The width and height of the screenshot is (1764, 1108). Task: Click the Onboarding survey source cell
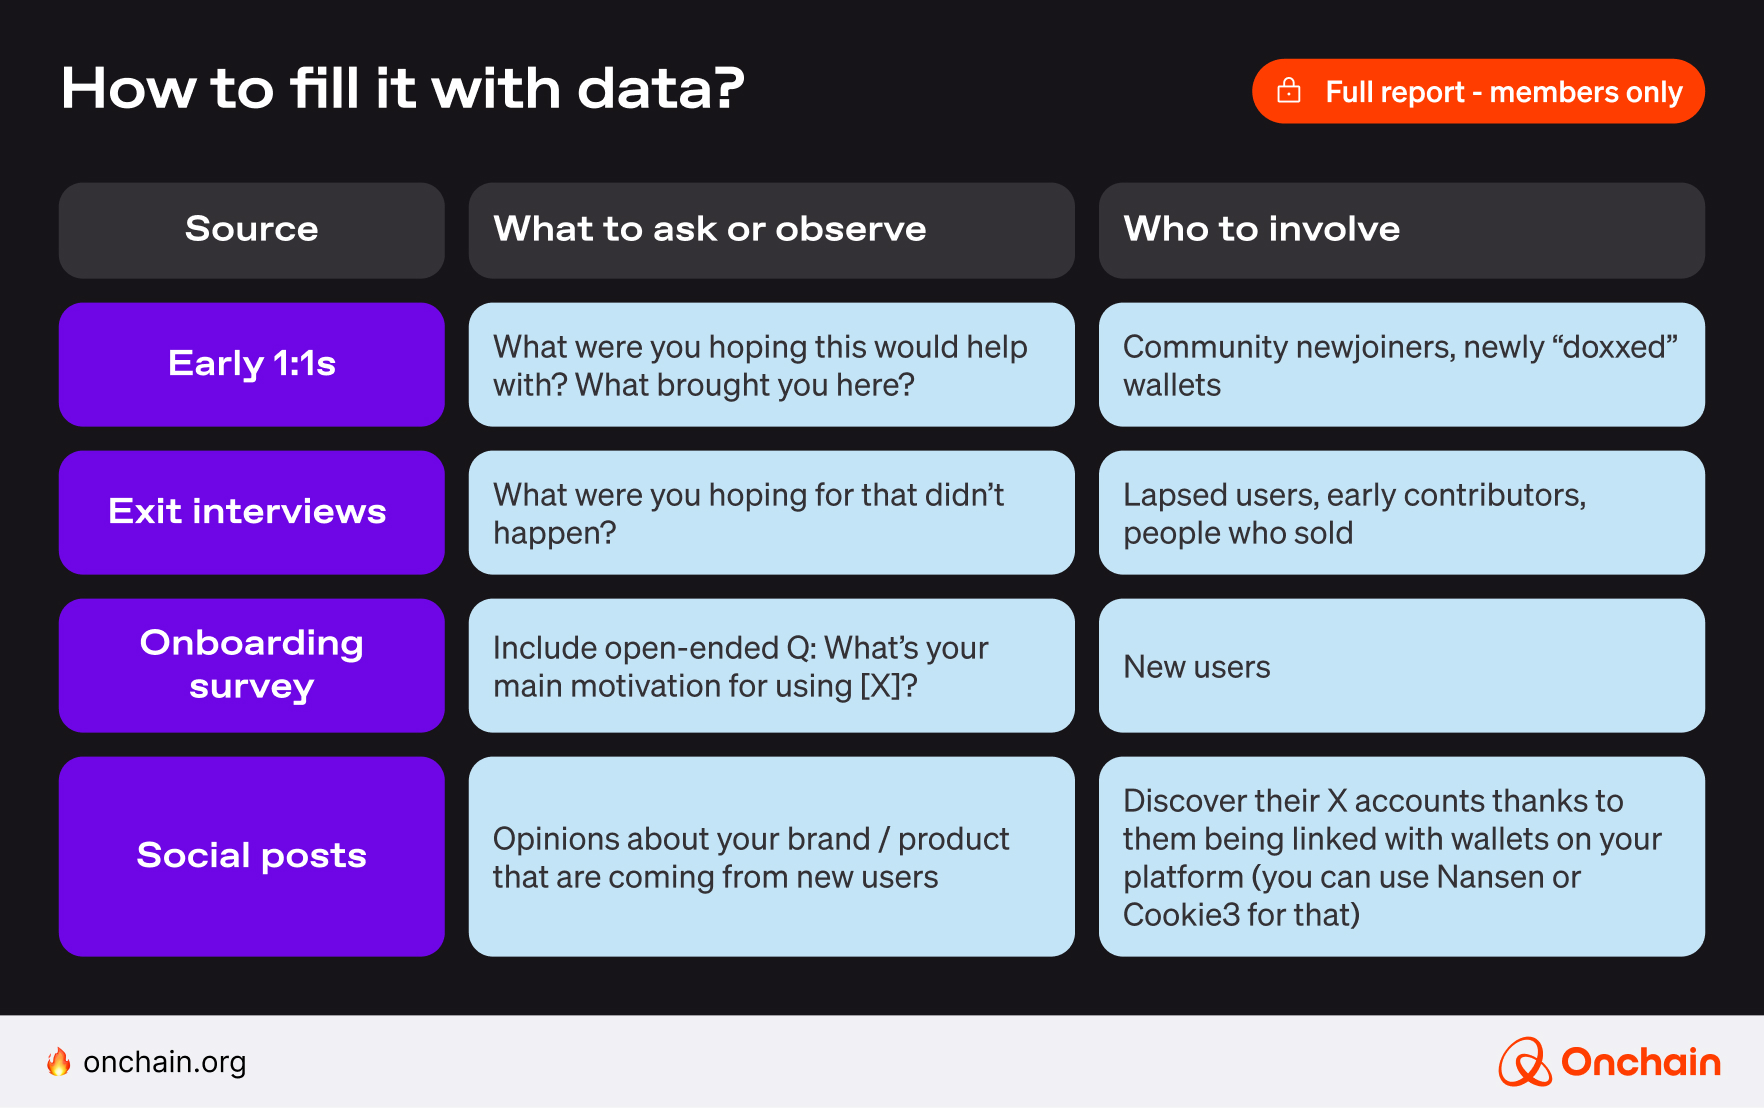pos(251,665)
